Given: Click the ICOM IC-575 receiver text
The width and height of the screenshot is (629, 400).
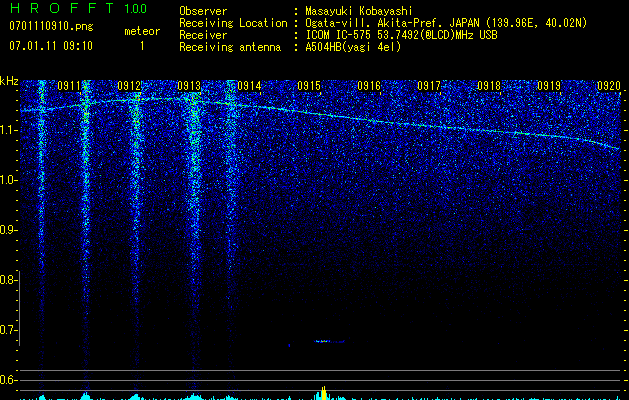Looking at the screenshot, I should pos(401,35).
